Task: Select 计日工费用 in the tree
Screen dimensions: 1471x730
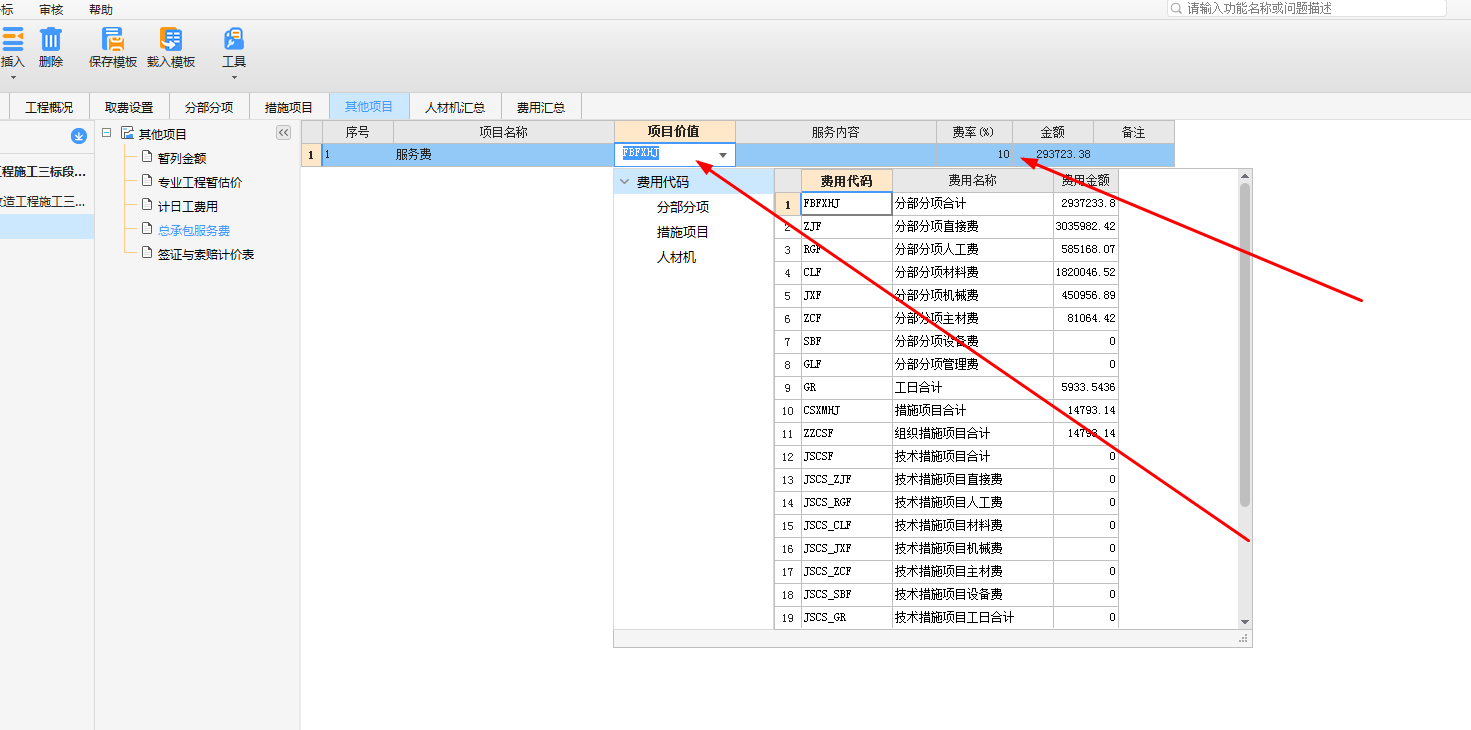Action: click(188, 206)
